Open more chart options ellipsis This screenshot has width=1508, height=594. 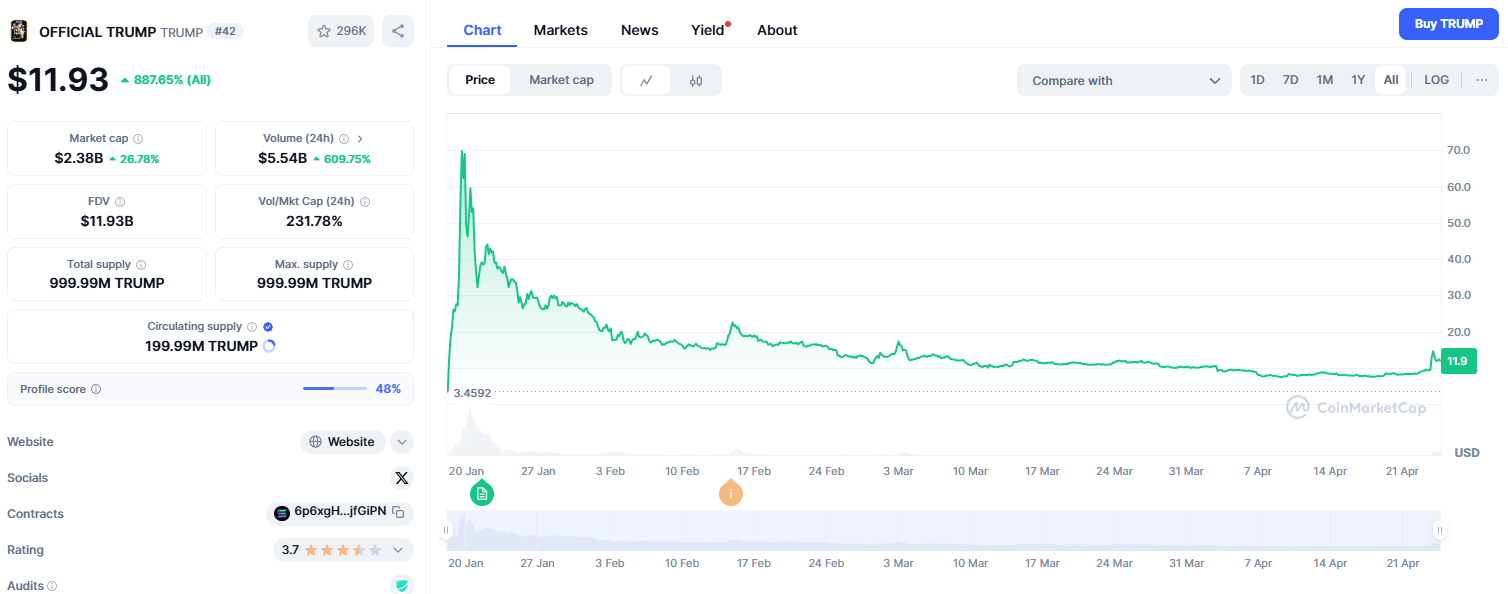(x=1481, y=80)
